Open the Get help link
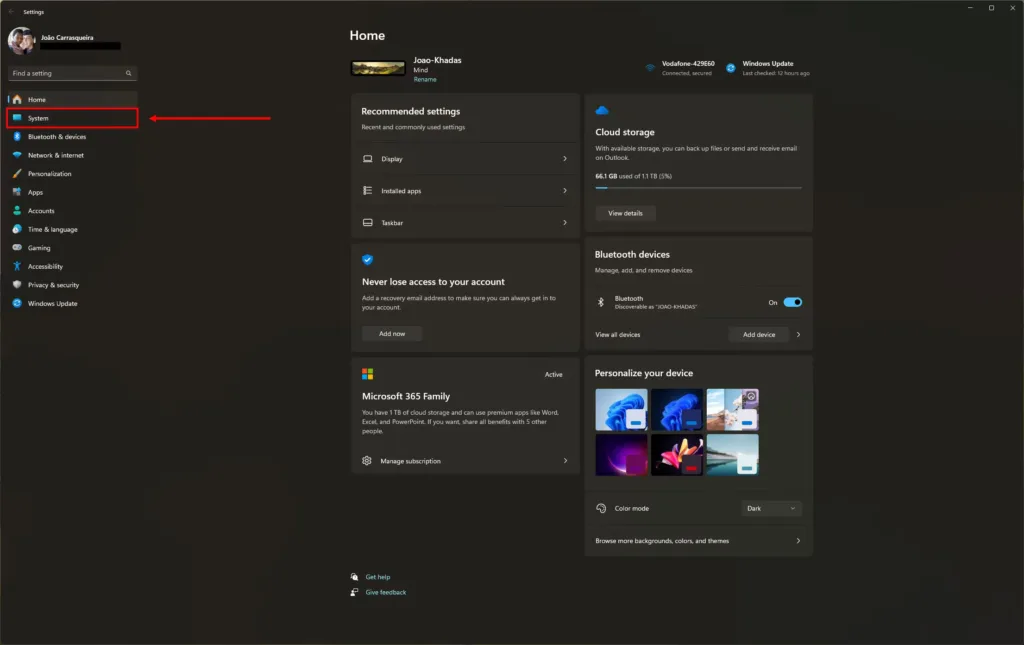1024x645 pixels. [x=377, y=577]
